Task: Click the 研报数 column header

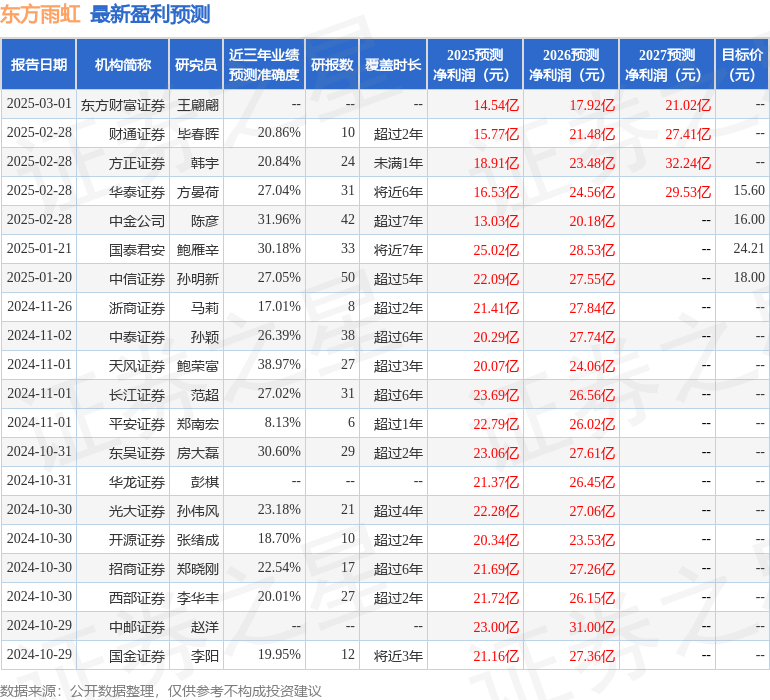Action: pos(332,64)
